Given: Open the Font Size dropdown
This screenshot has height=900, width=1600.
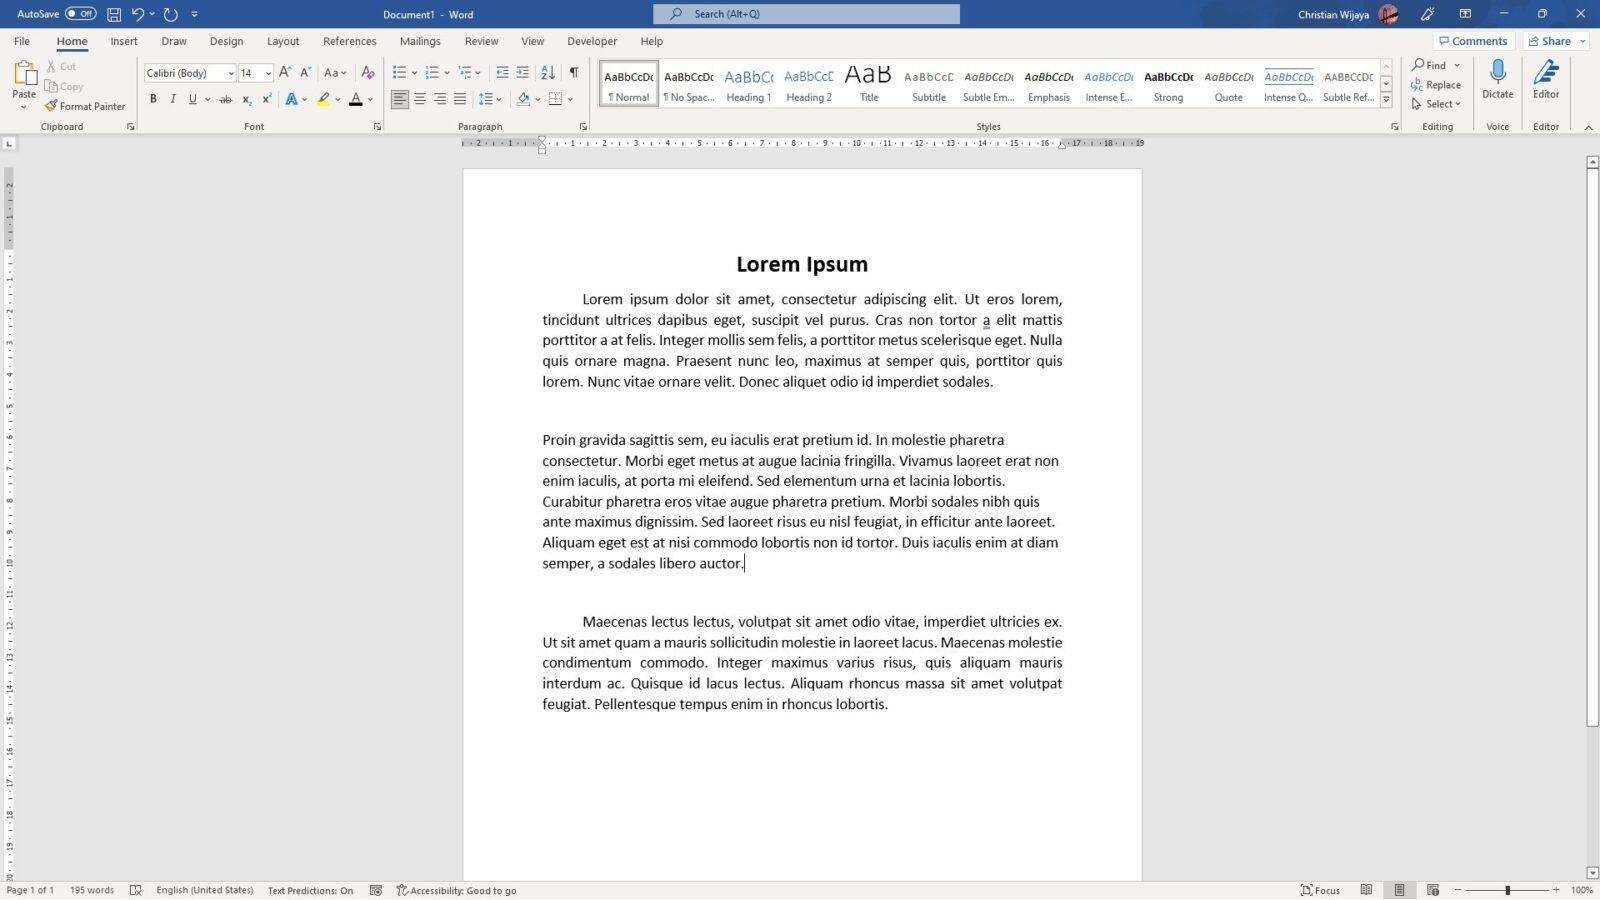Looking at the screenshot, I should point(266,72).
